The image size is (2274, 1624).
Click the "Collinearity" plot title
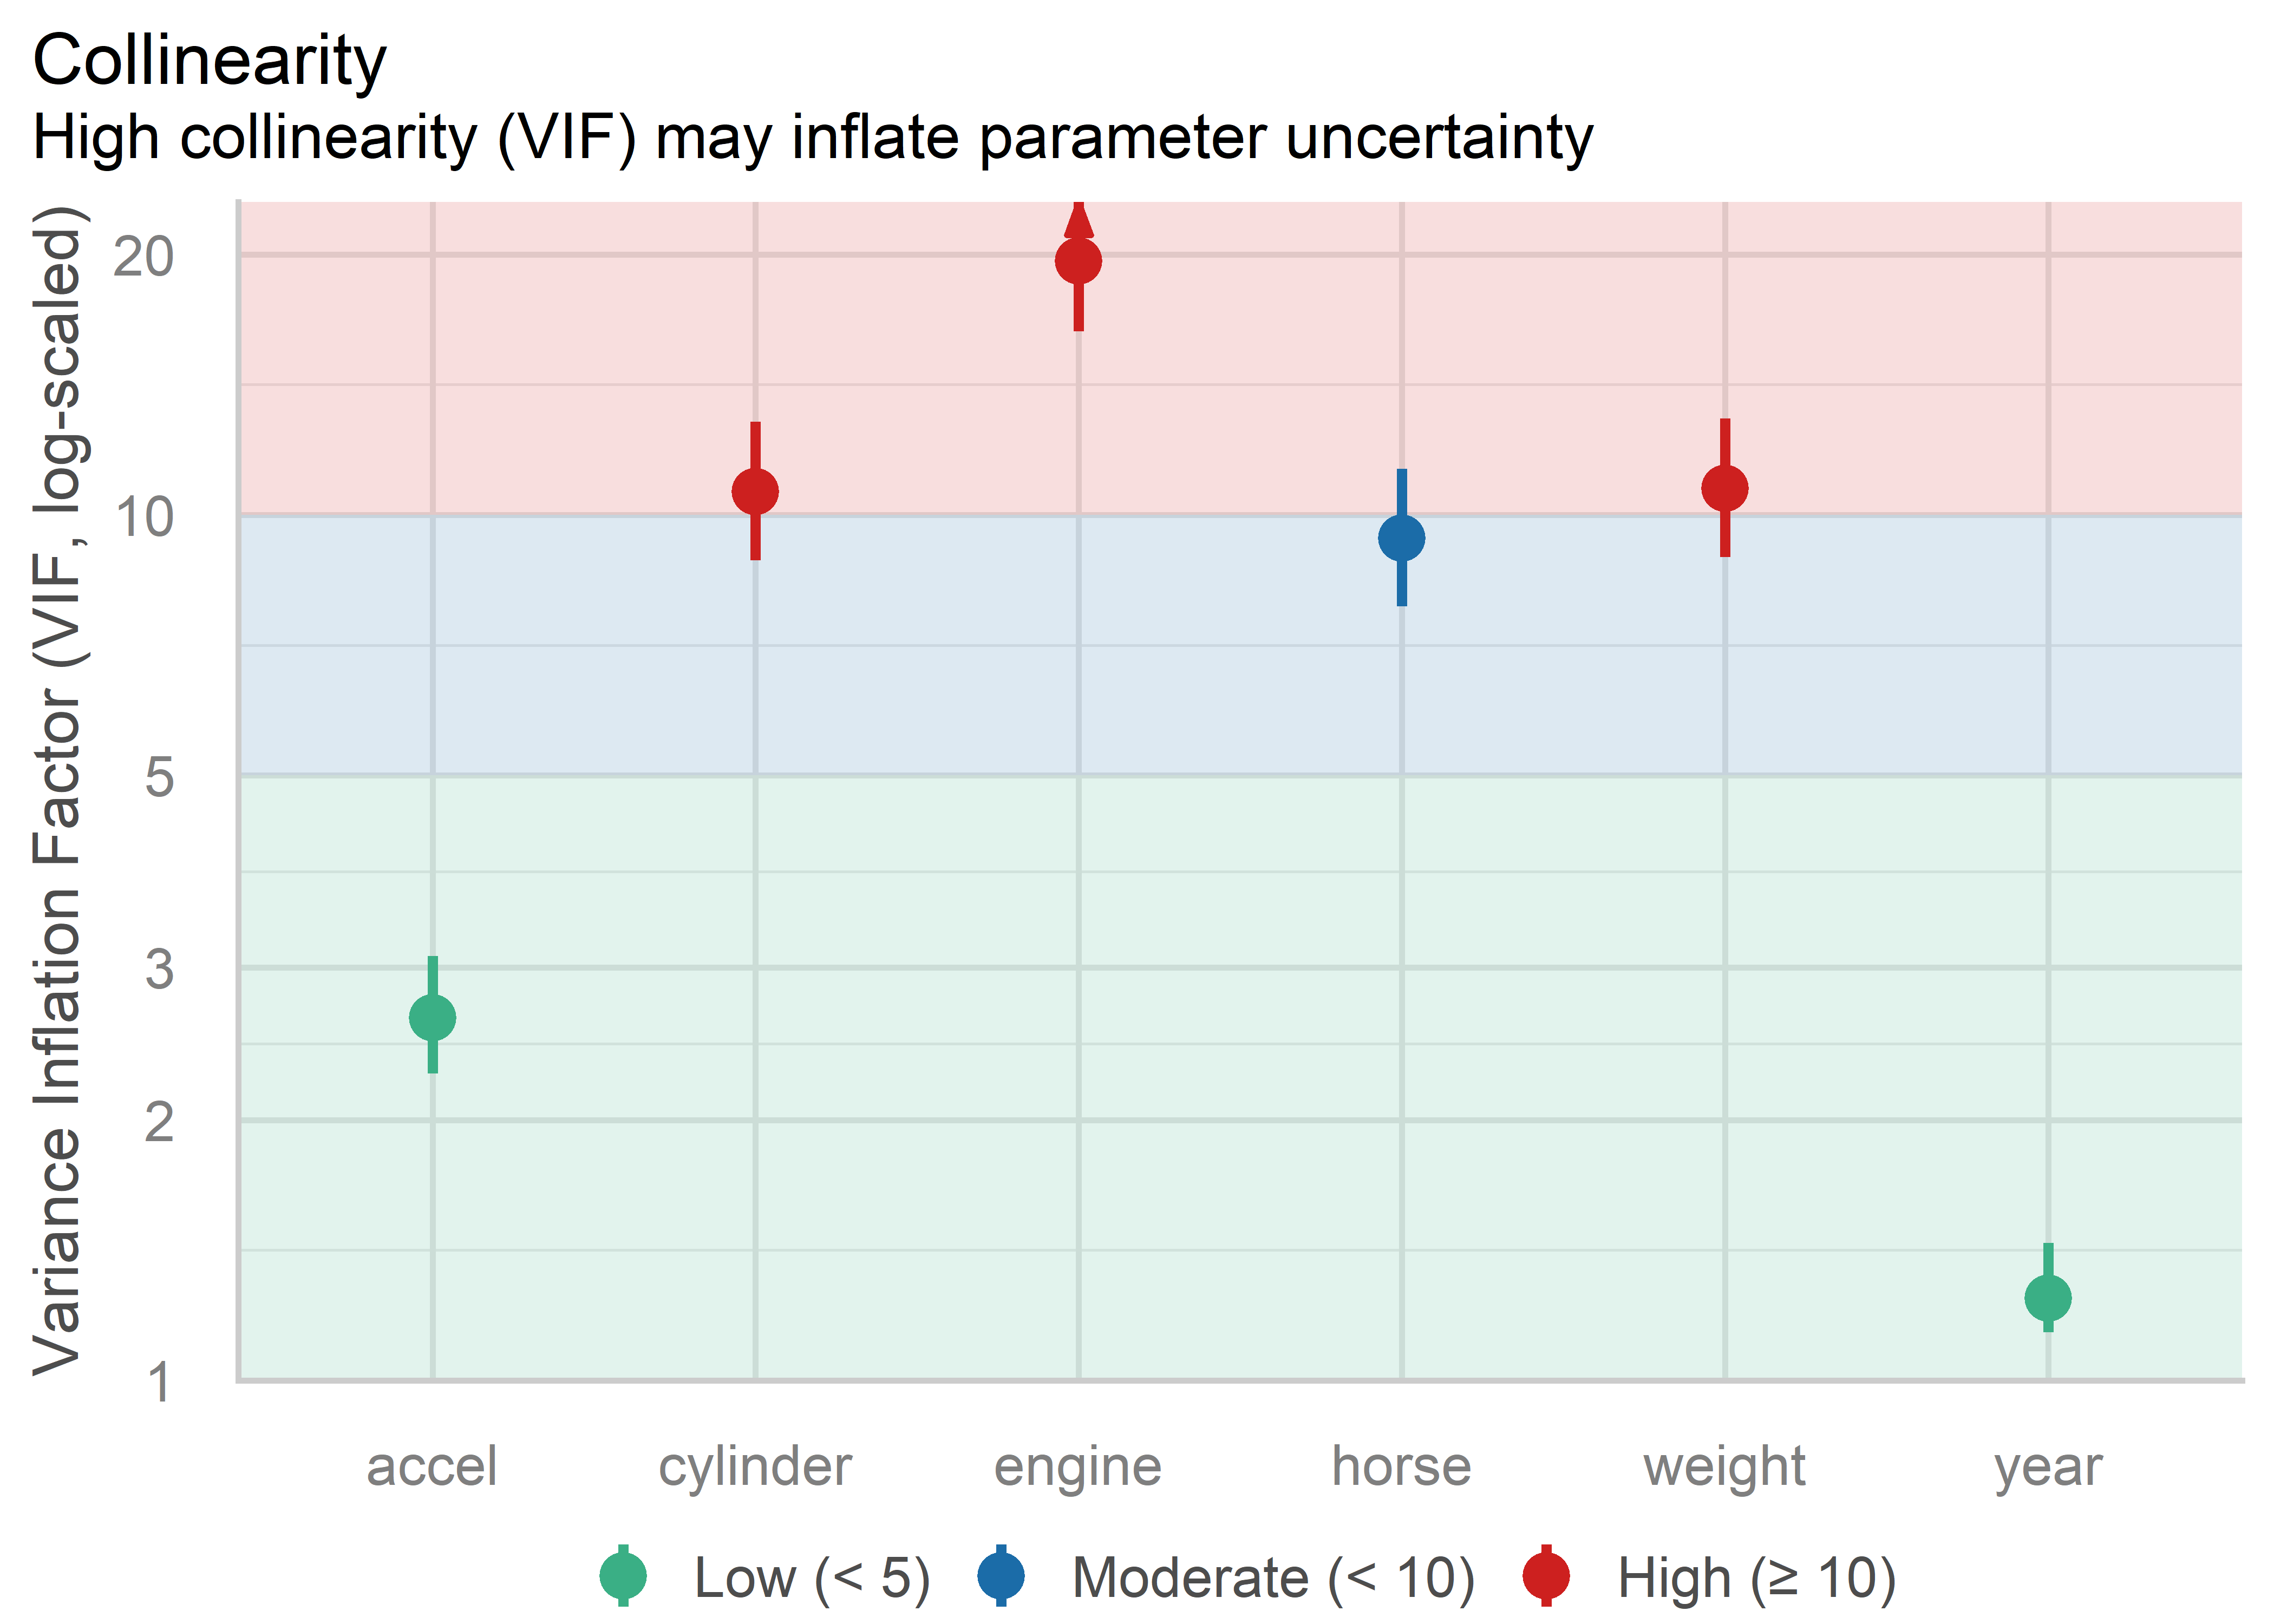coord(210,62)
